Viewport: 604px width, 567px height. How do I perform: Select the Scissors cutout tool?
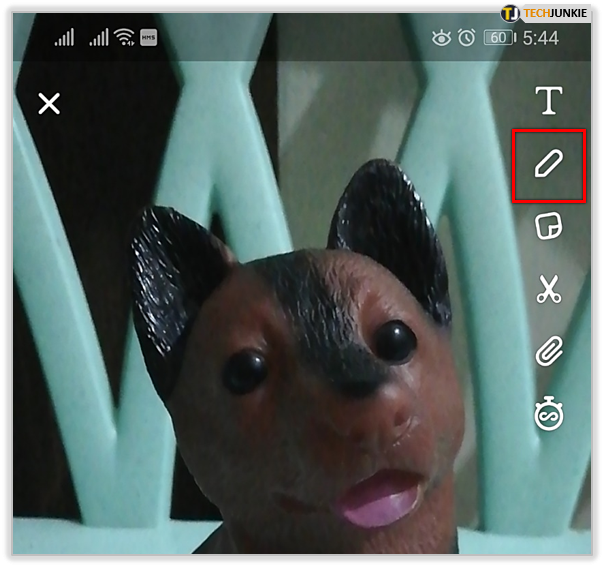click(x=548, y=289)
